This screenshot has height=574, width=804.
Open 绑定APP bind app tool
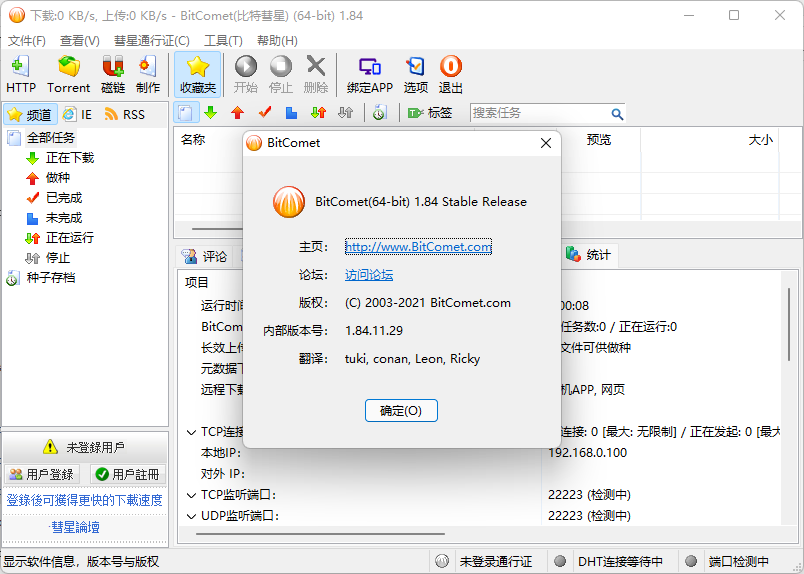pos(370,74)
